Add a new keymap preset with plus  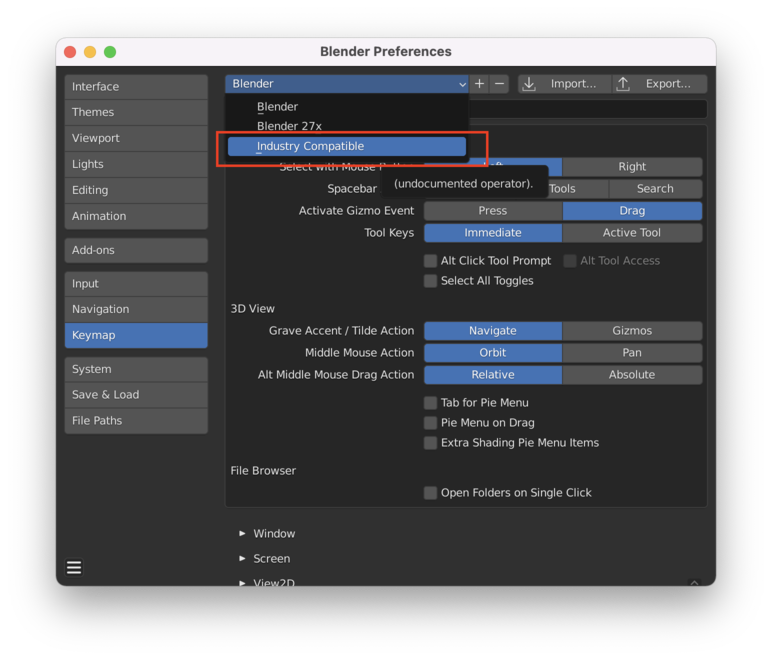(x=479, y=84)
